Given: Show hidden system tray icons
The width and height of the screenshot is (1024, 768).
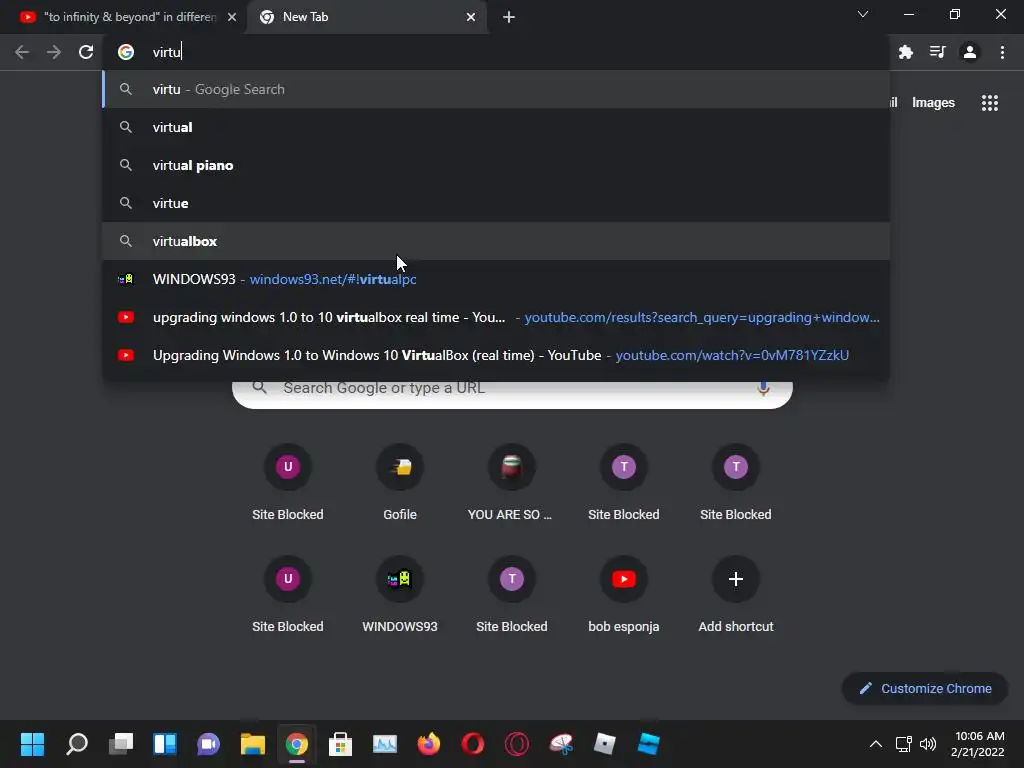Looking at the screenshot, I should [876, 744].
